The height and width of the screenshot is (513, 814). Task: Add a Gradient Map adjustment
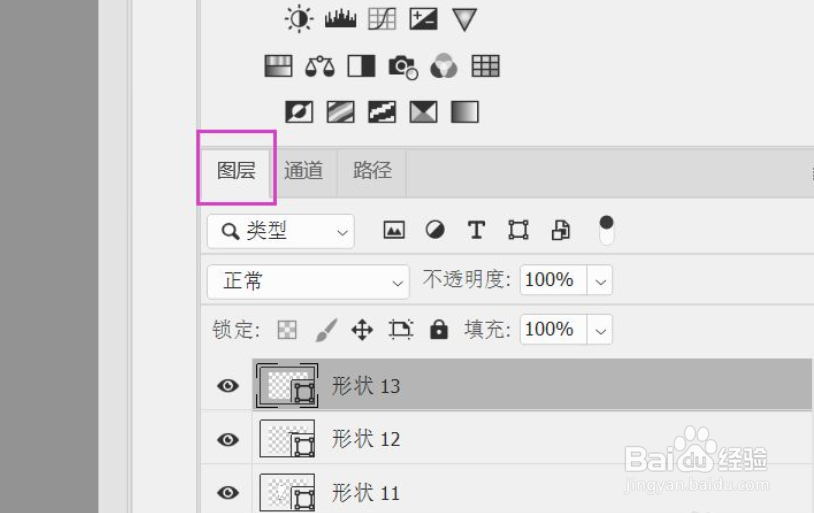[465, 112]
